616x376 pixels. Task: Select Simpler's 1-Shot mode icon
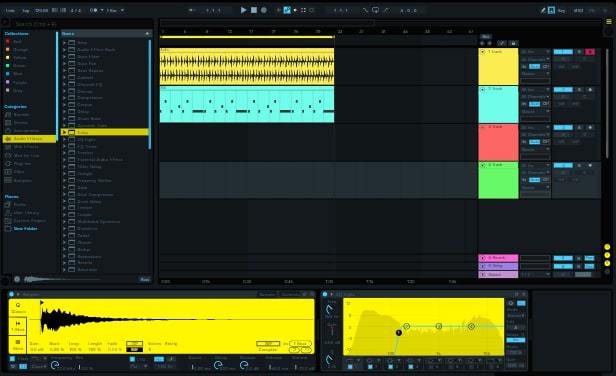click(x=18, y=326)
